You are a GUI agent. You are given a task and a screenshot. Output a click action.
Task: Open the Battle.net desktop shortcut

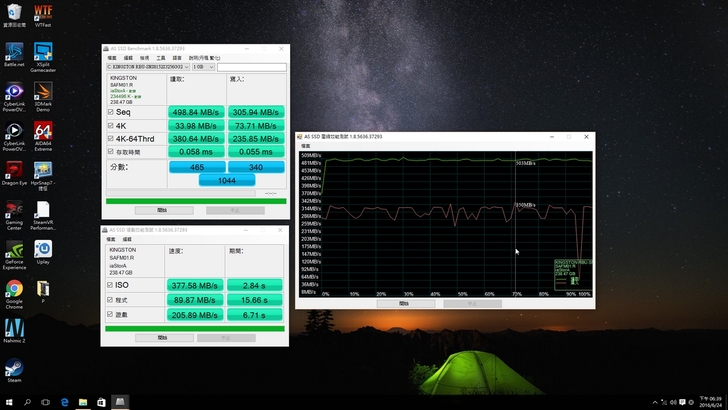(x=14, y=51)
